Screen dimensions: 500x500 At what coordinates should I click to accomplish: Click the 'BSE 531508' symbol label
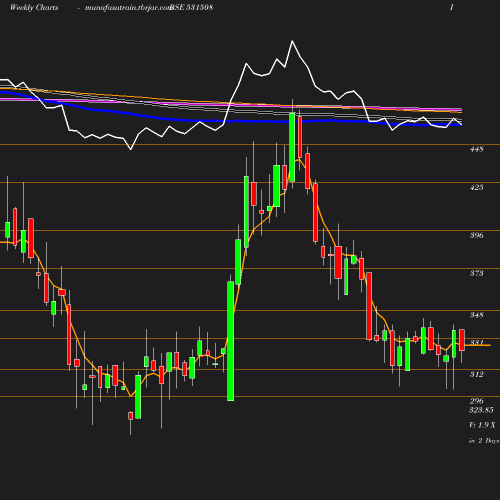[191, 7]
